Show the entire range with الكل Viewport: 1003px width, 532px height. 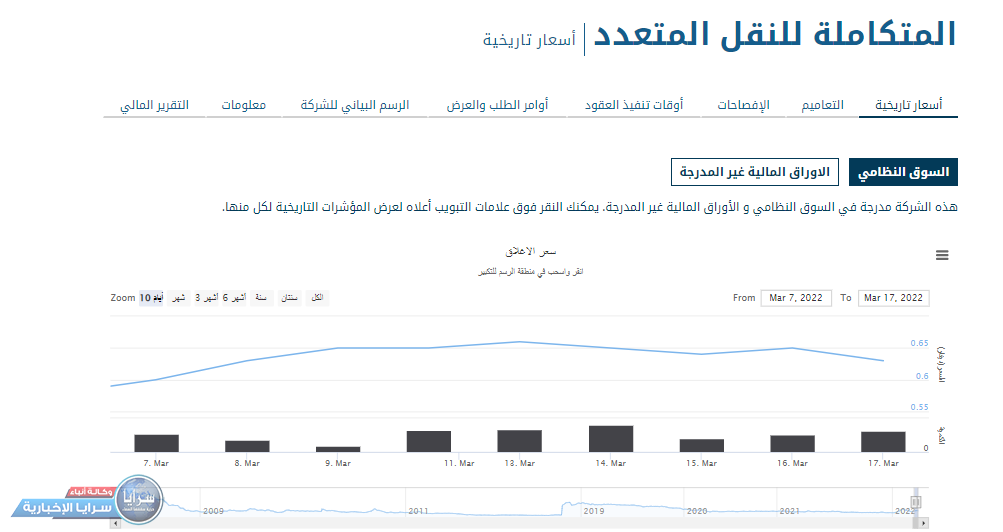pos(318,298)
